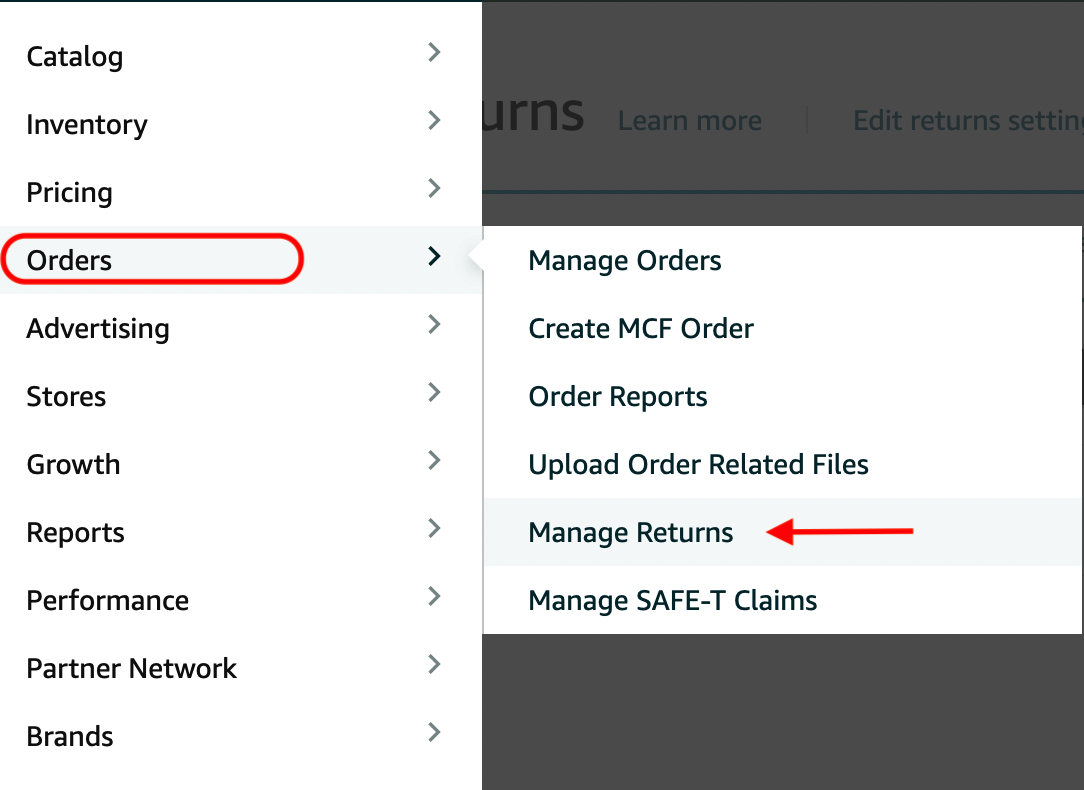Open the Advertising menu

pyautogui.click(x=241, y=328)
